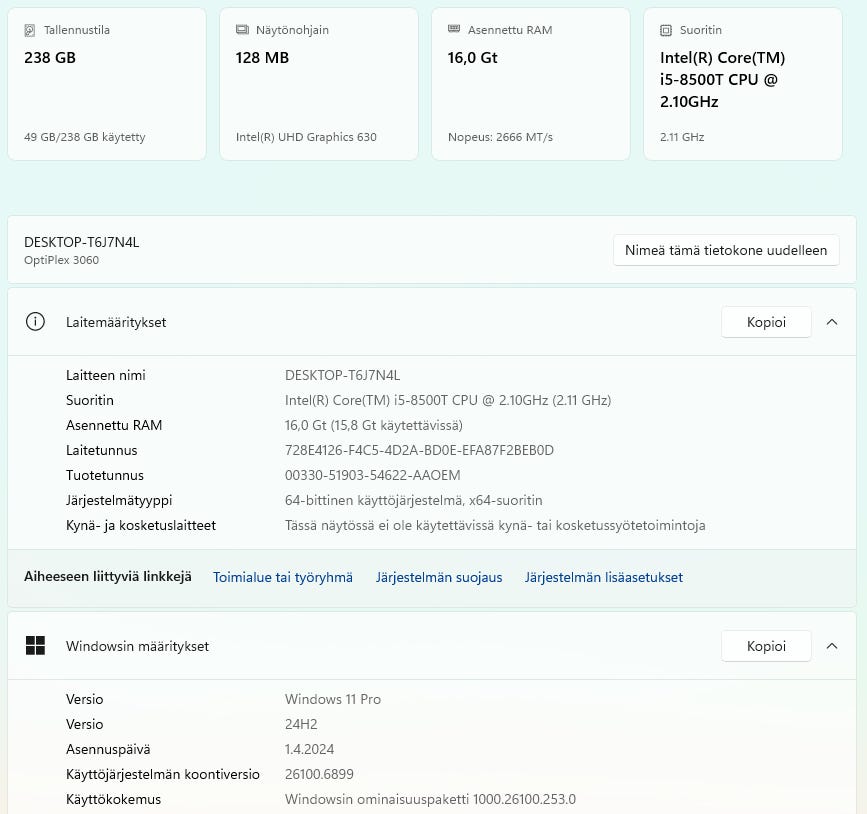Click the Kynä- ja kosketuslaitteet label
The height and width of the screenshot is (814, 867).
[141, 525]
